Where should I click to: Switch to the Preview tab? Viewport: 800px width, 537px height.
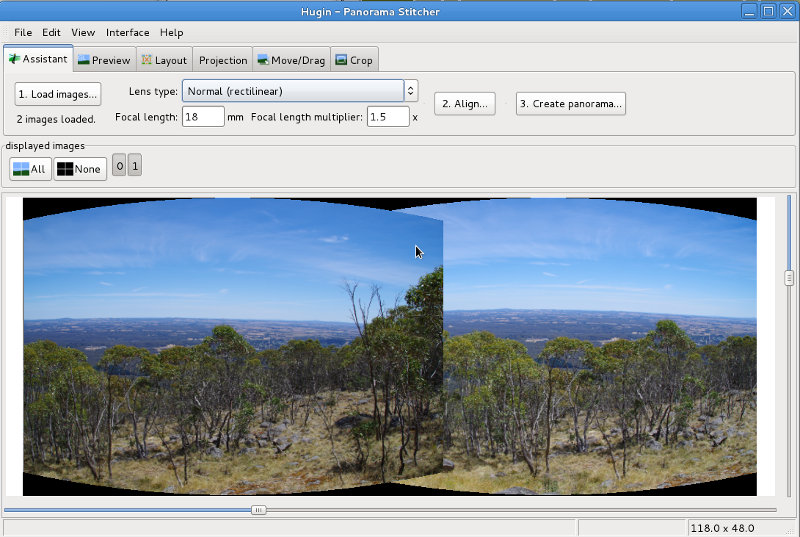105,60
